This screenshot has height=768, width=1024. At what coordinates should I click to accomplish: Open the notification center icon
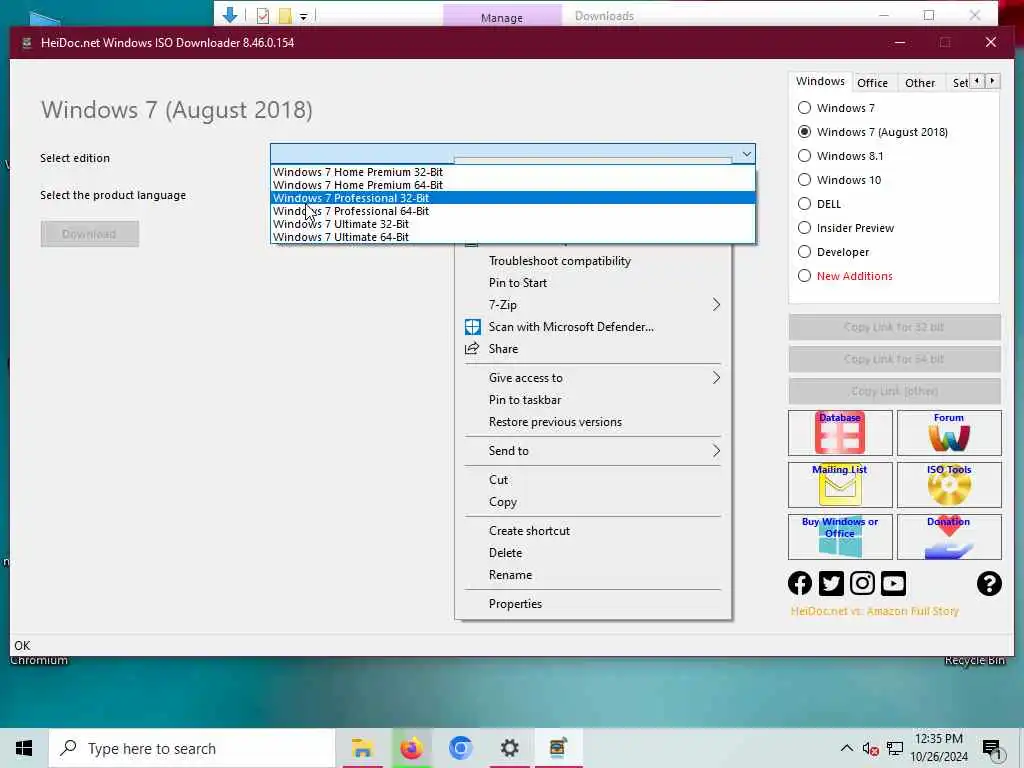tap(993, 748)
